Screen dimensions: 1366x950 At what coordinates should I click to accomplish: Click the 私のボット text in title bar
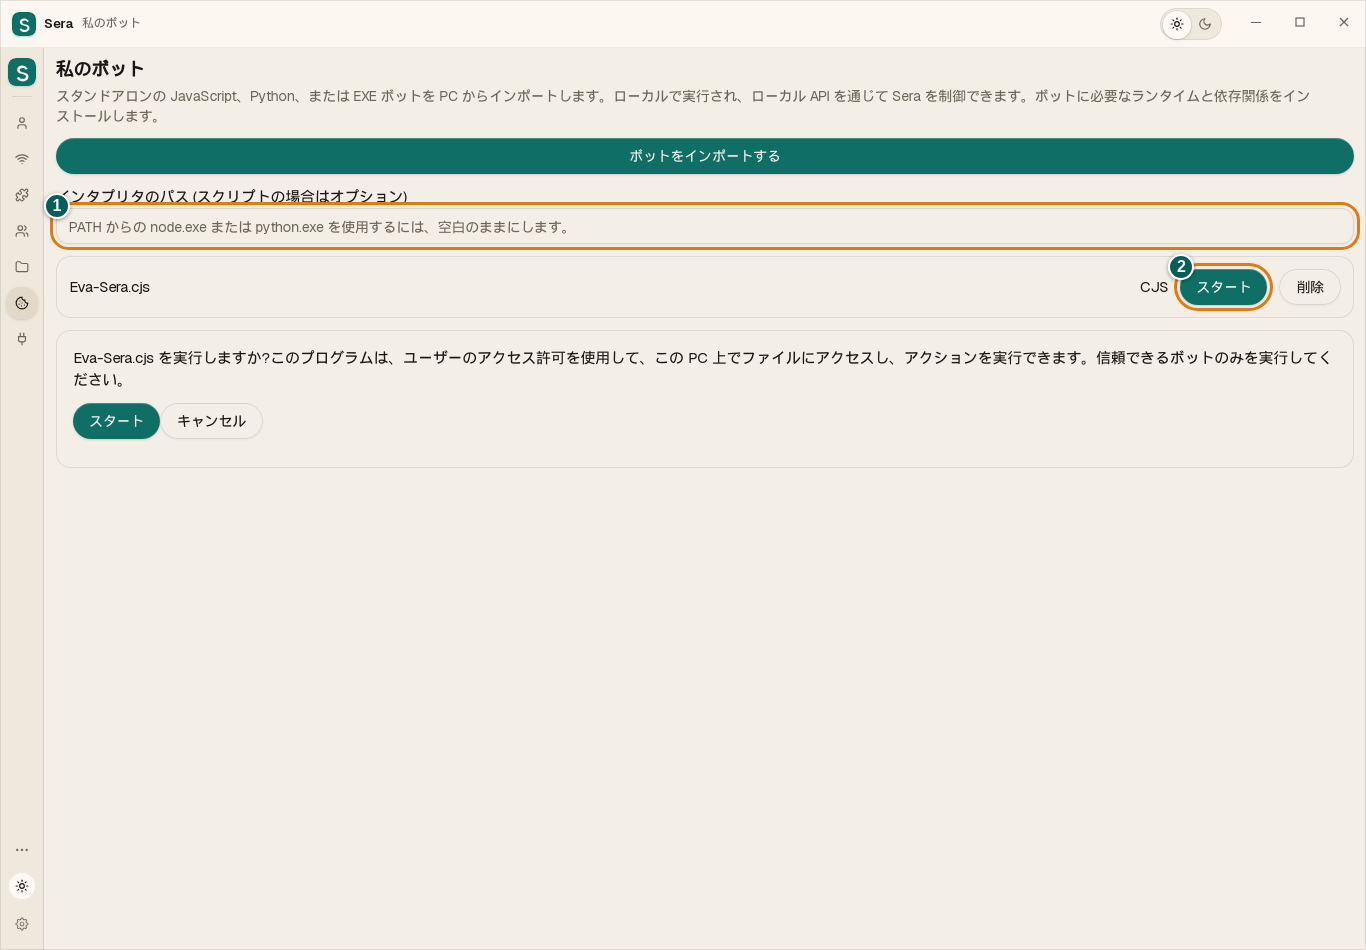coord(111,23)
